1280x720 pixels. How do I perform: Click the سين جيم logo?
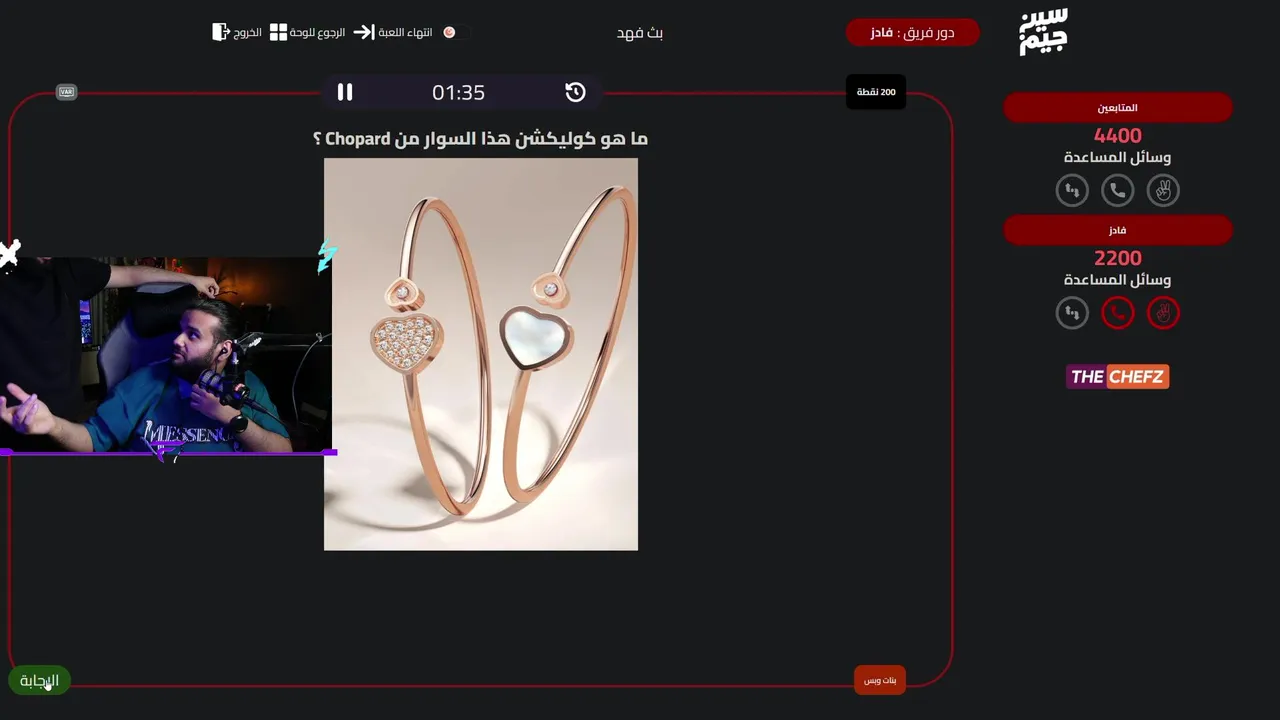1043,32
